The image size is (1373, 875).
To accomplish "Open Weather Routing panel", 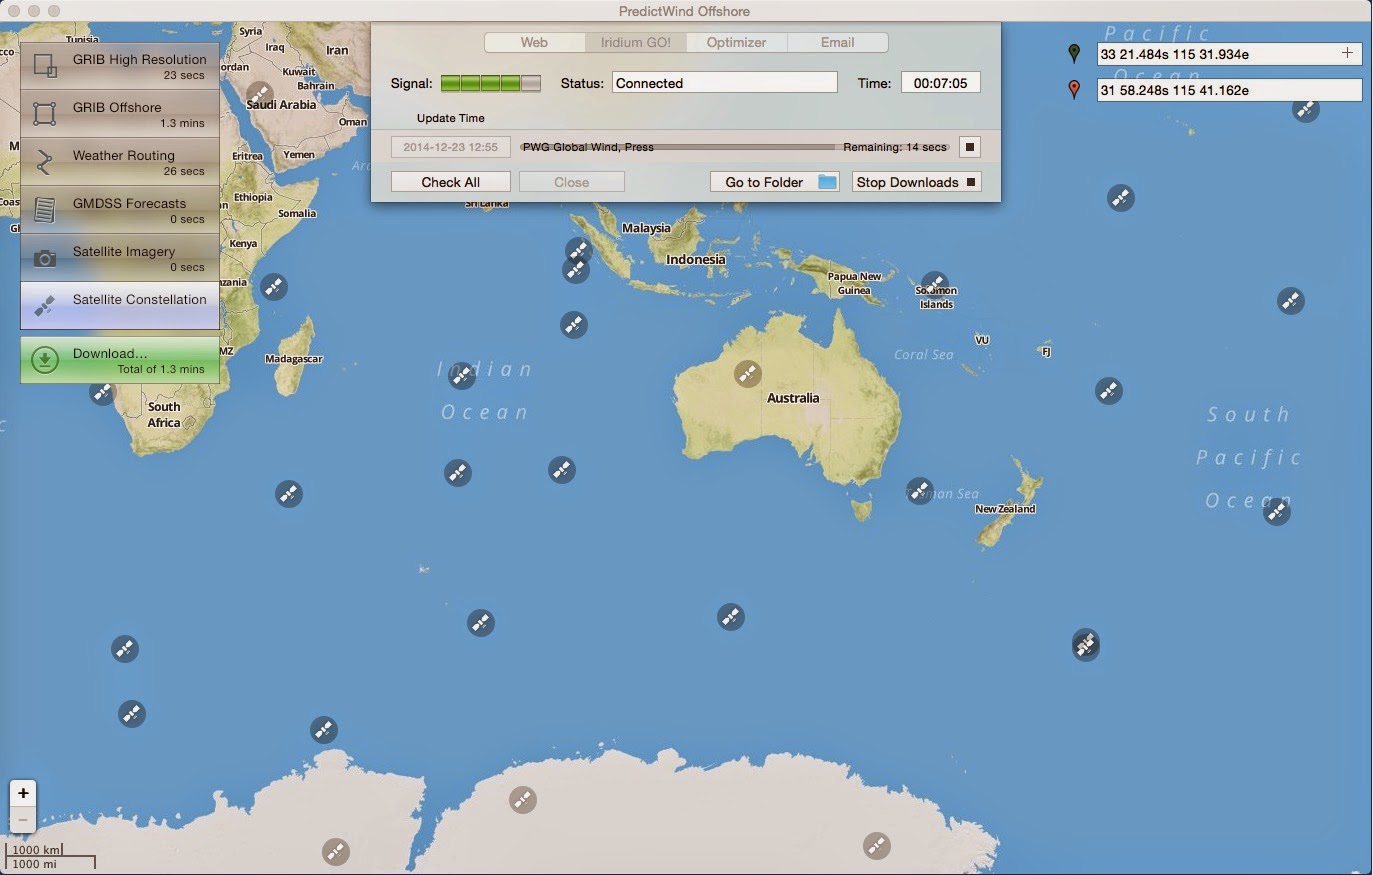I will pyautogui.click(x=120, y=162).
